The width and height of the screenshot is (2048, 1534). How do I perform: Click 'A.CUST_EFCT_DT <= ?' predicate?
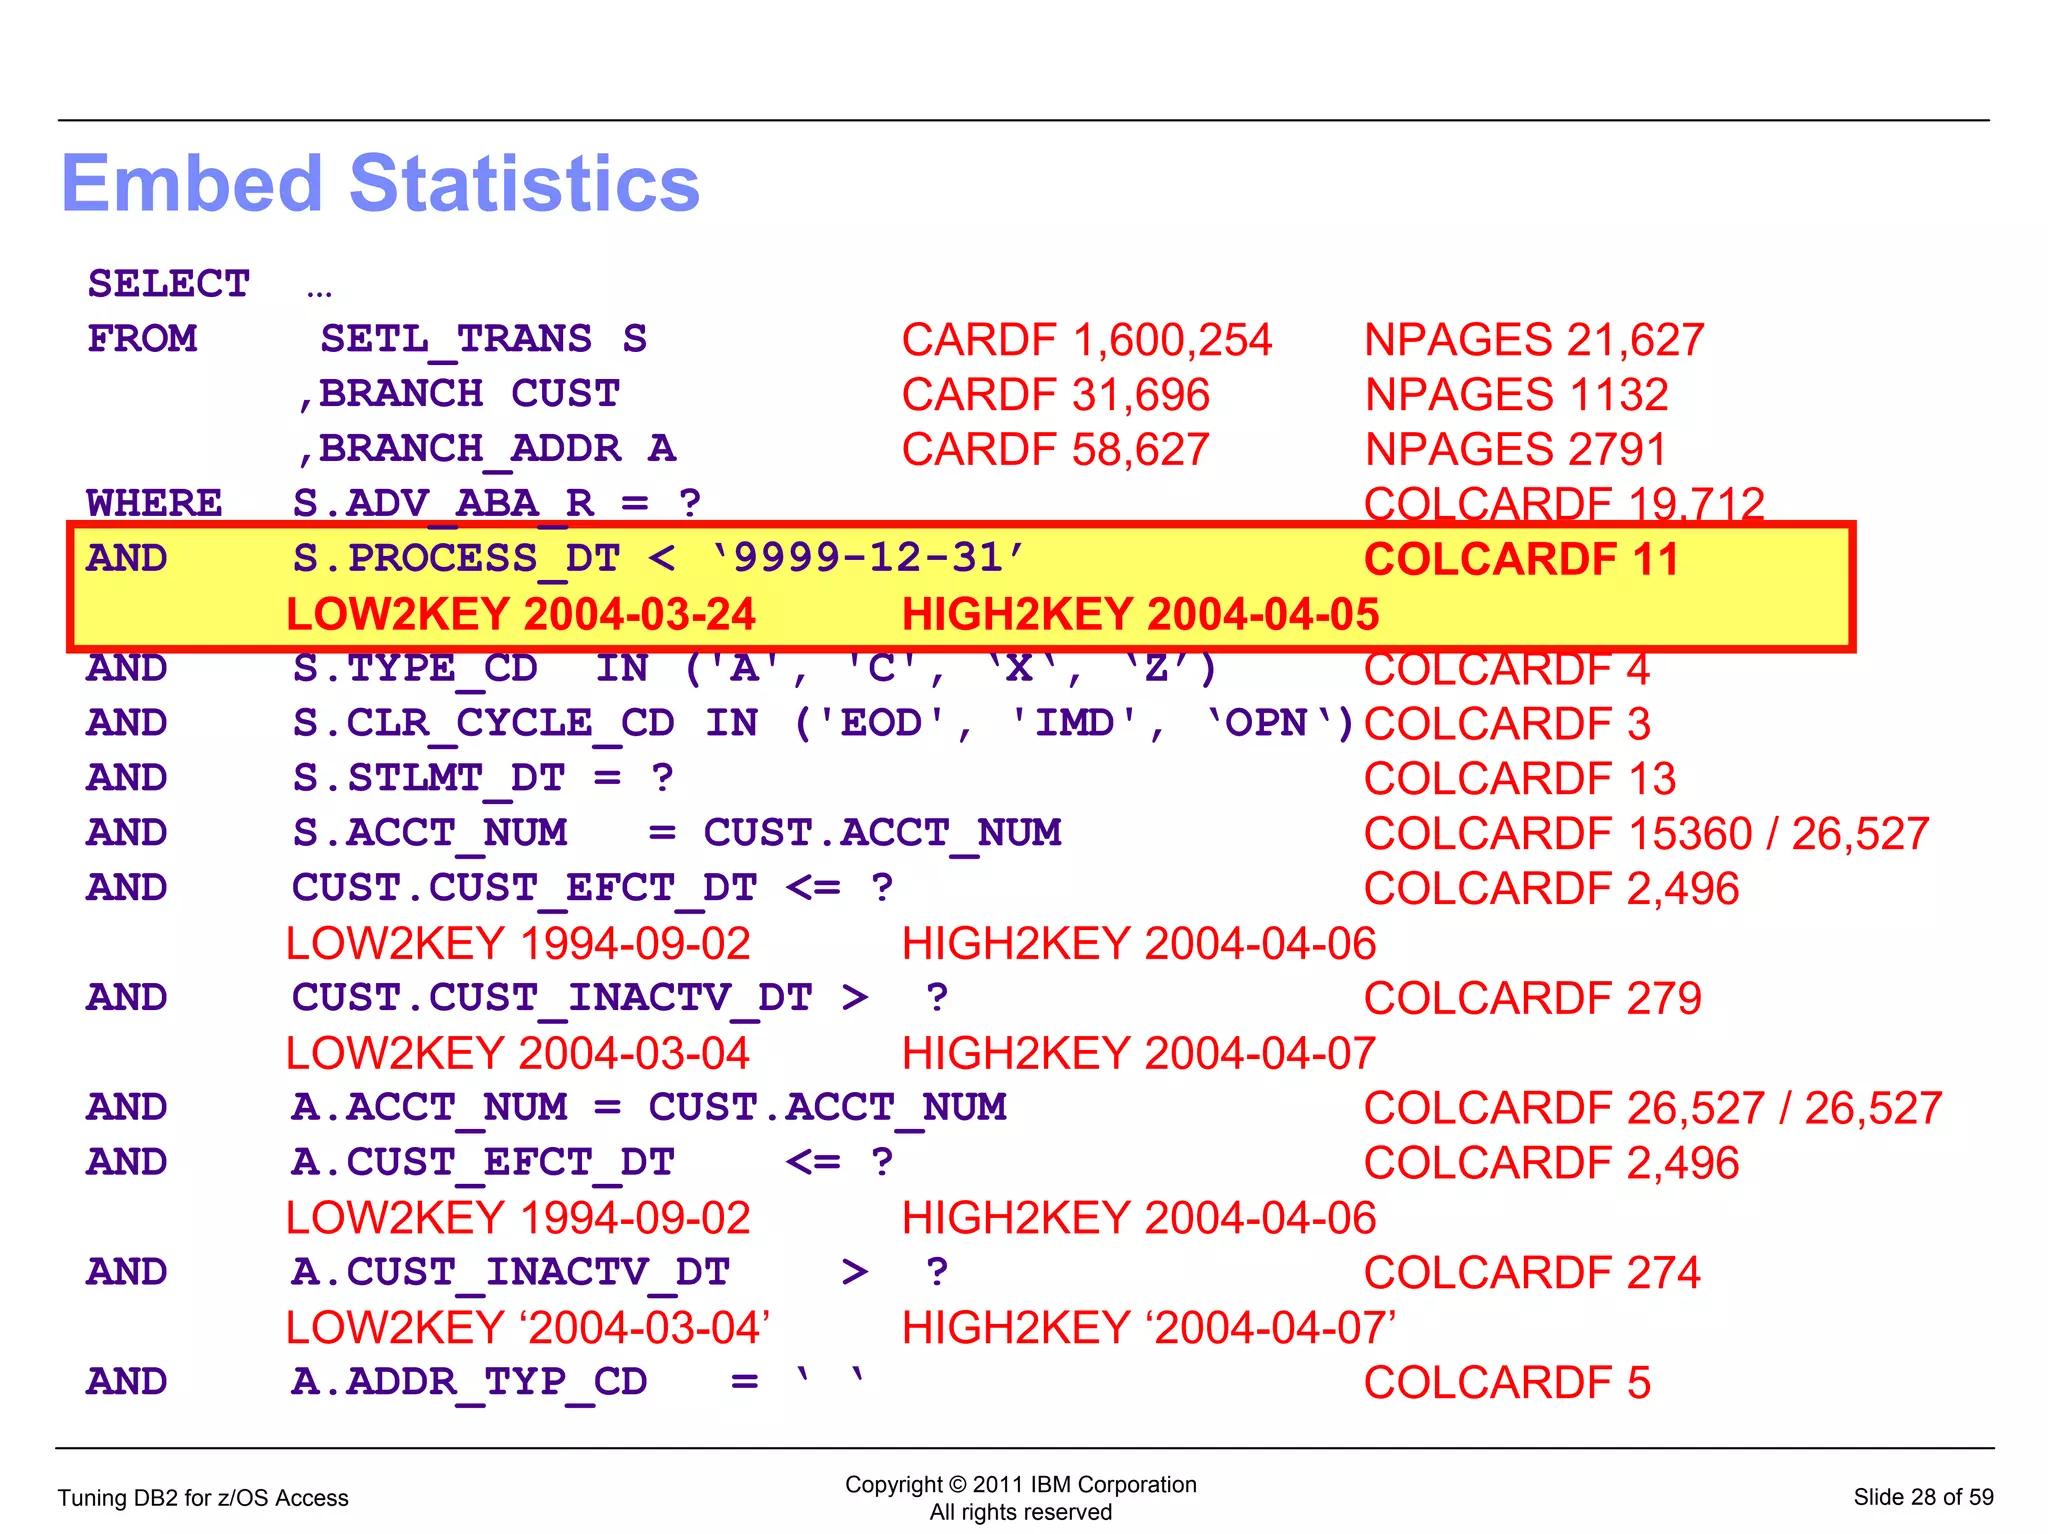(x=593, y=1163)
